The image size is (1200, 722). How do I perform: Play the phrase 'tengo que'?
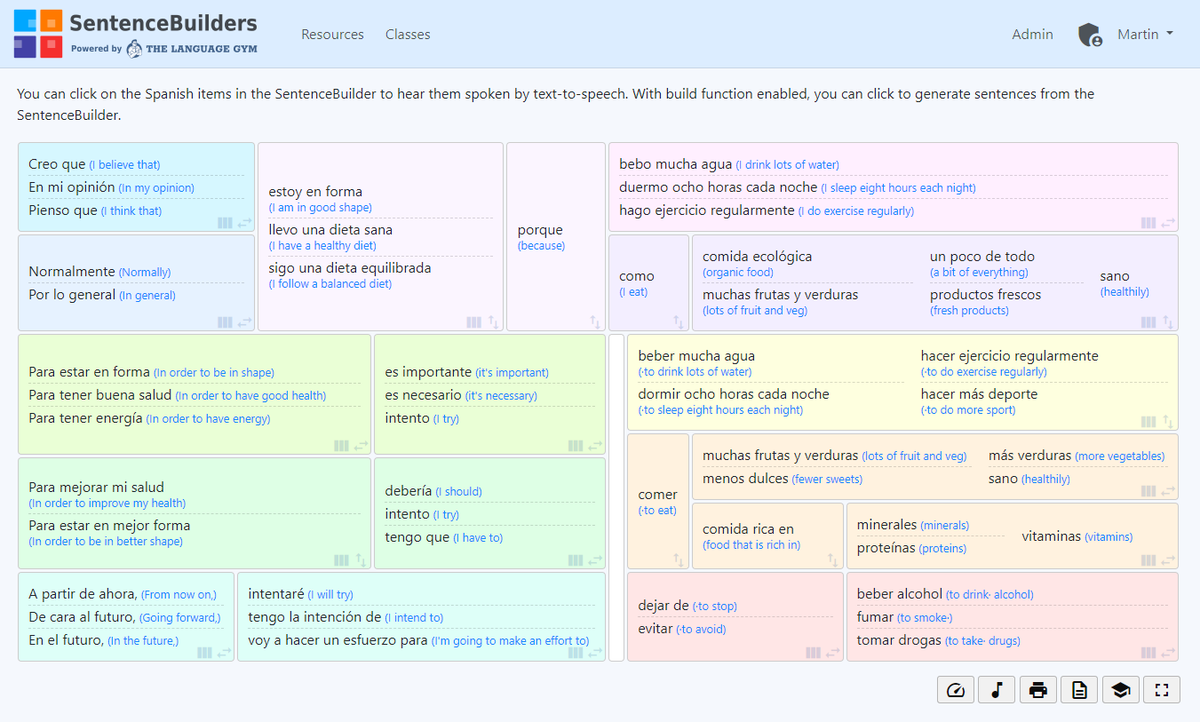(x=417, y=537)
